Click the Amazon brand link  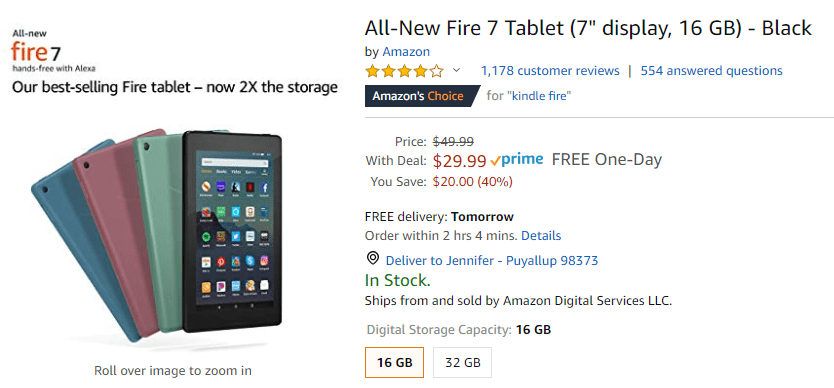[x=406, y=52]
